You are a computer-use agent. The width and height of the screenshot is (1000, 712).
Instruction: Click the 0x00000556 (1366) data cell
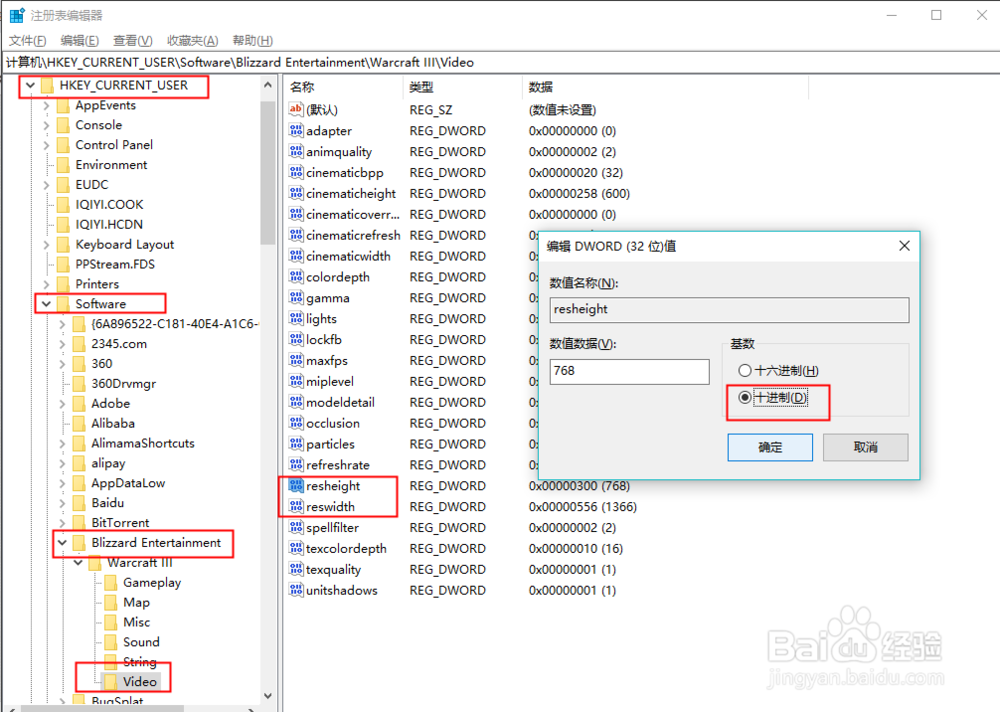coord(582,507)
